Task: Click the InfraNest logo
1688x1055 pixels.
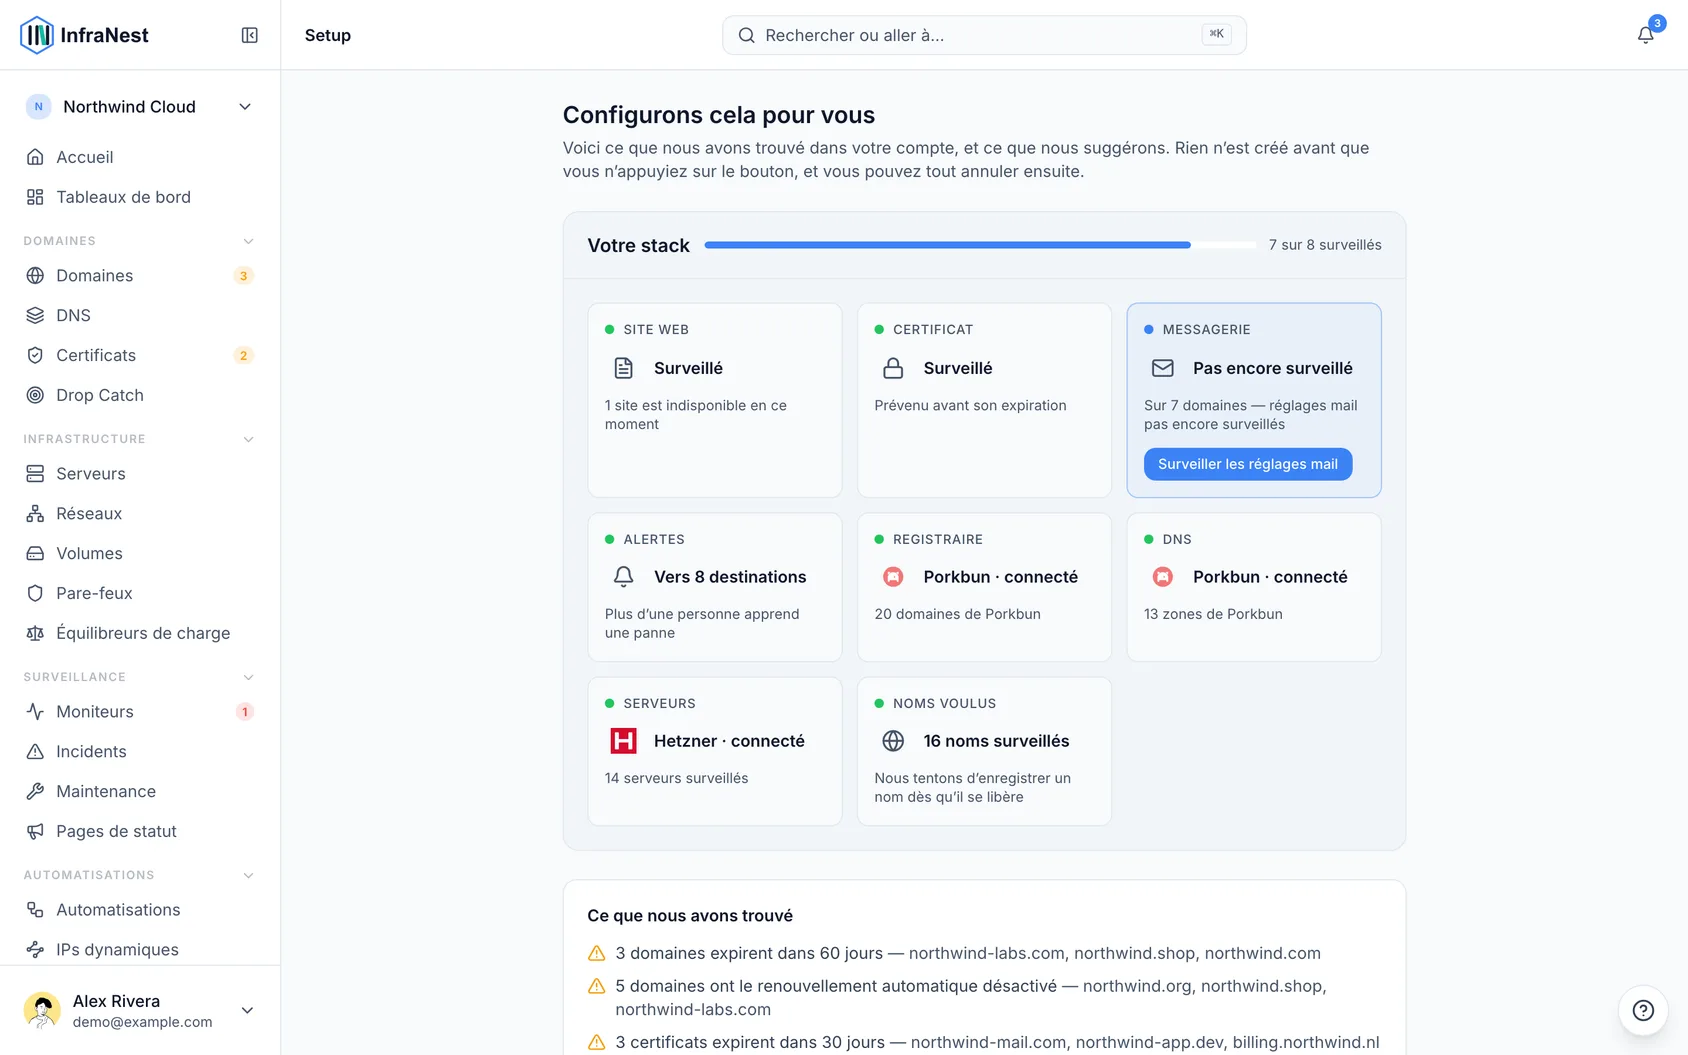Action: (85, 35)
